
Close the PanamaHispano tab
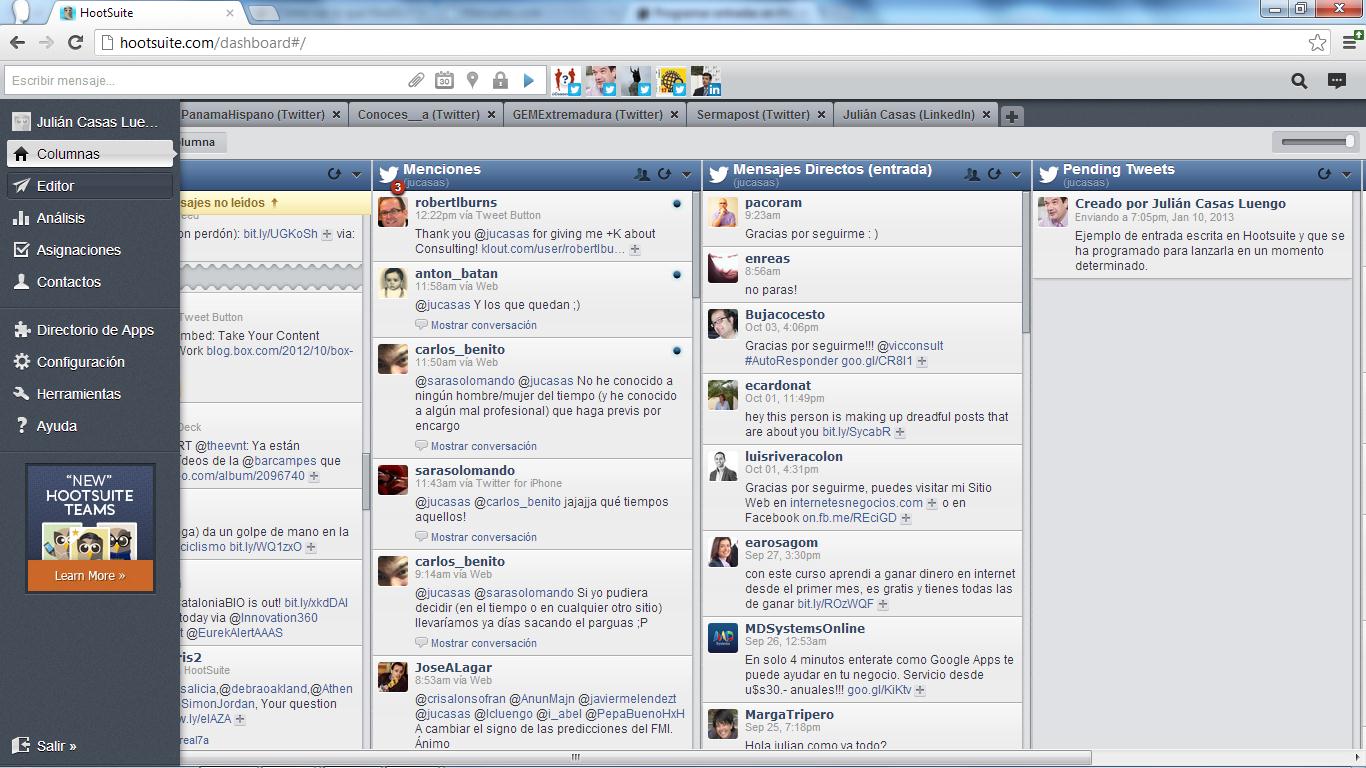pyautogui.click(x=337, y=115)
